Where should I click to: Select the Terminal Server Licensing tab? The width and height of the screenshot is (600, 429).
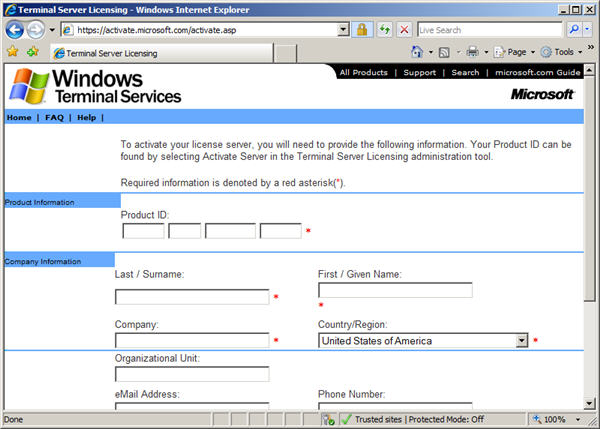point(161,53)
